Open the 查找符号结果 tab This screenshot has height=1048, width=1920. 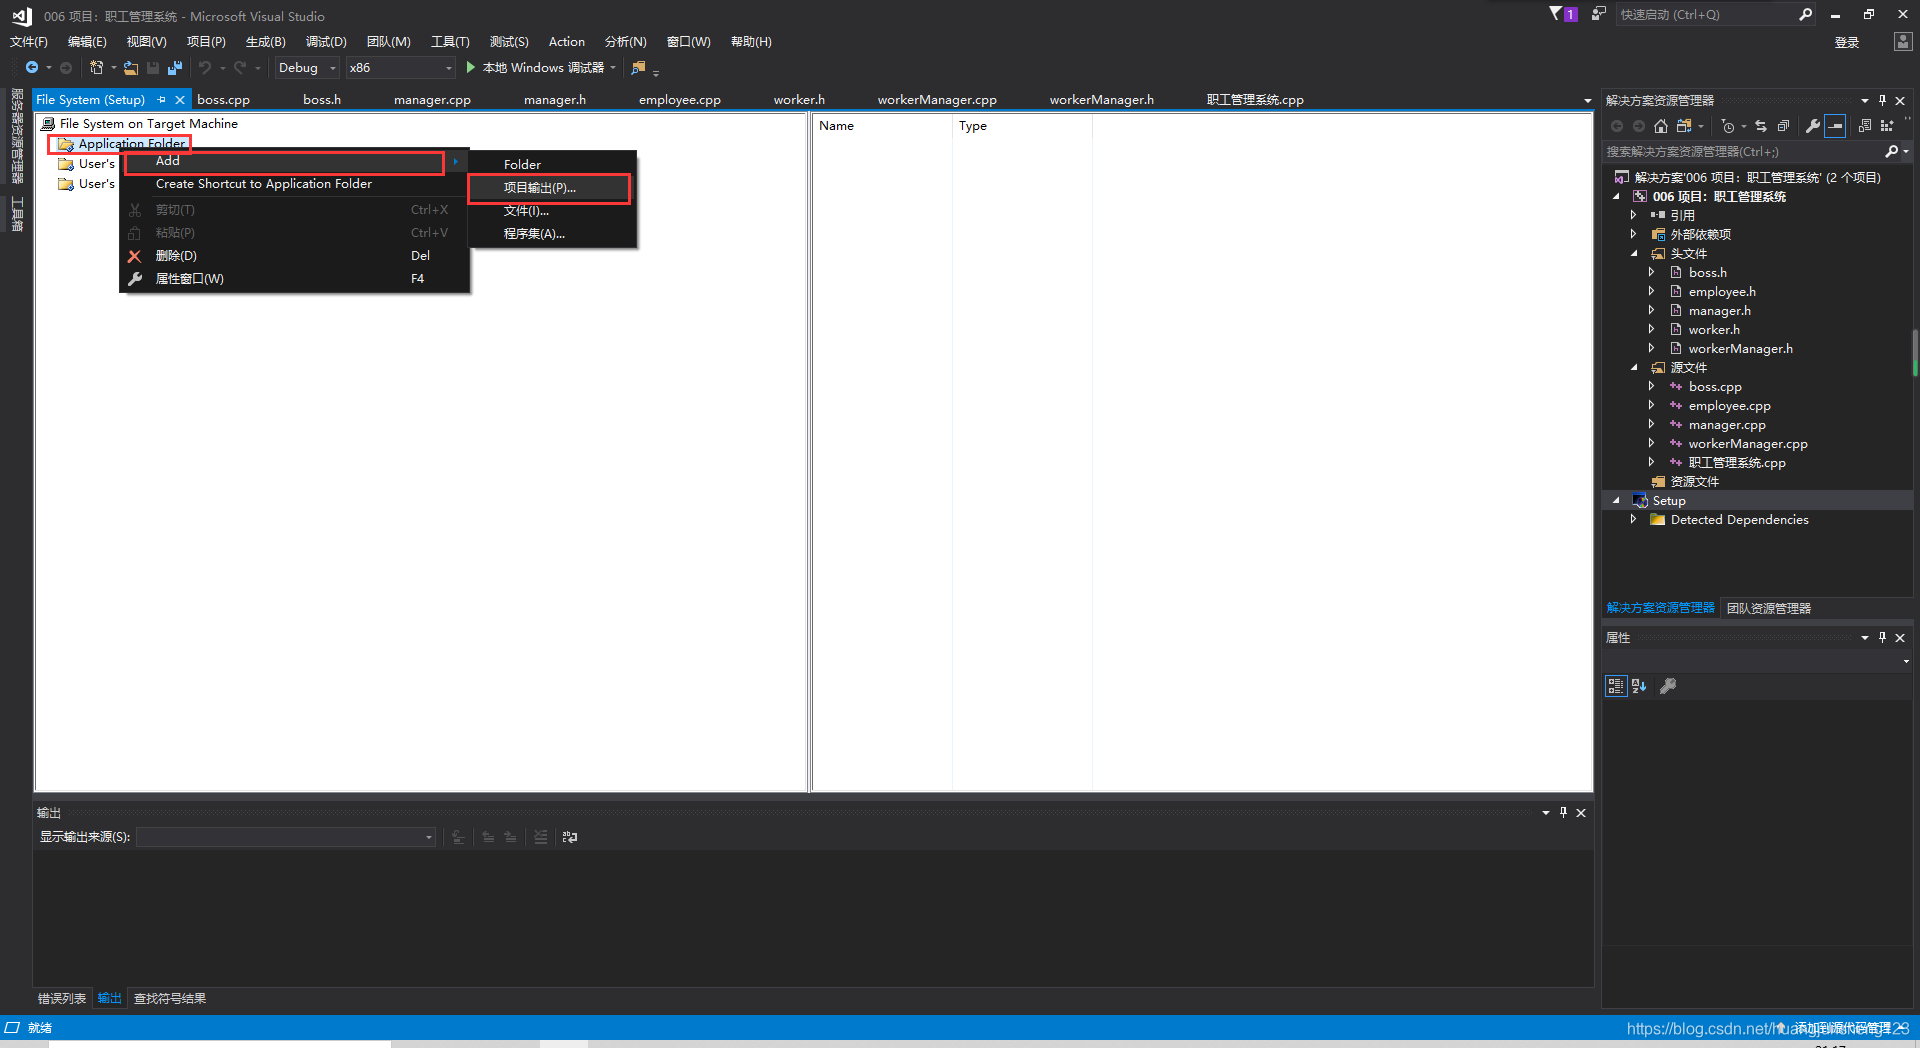(170, 999)
